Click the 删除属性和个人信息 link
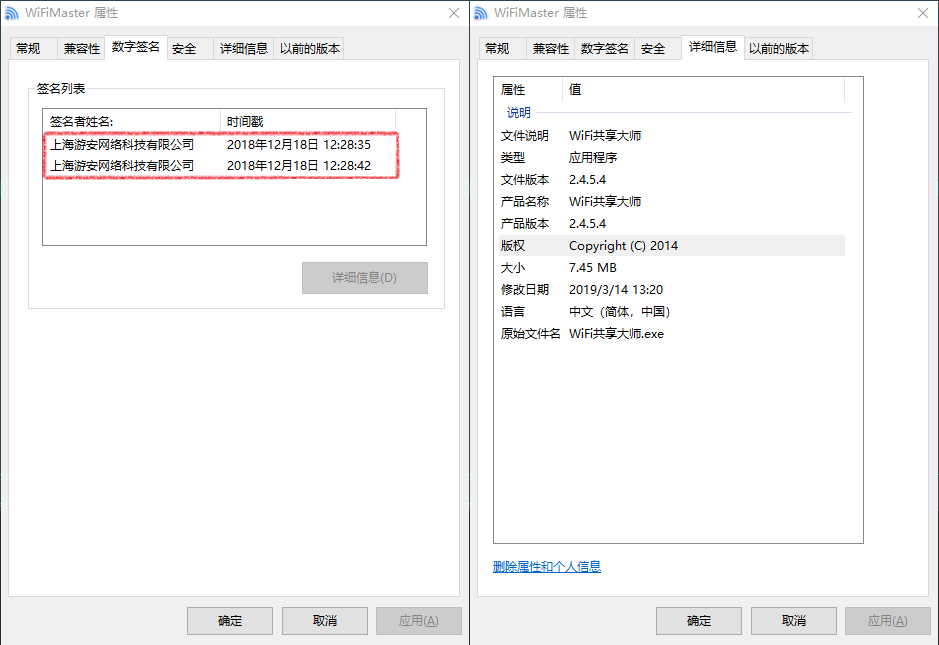The width and height of the screenshot is (939, 645). (547, 567)
